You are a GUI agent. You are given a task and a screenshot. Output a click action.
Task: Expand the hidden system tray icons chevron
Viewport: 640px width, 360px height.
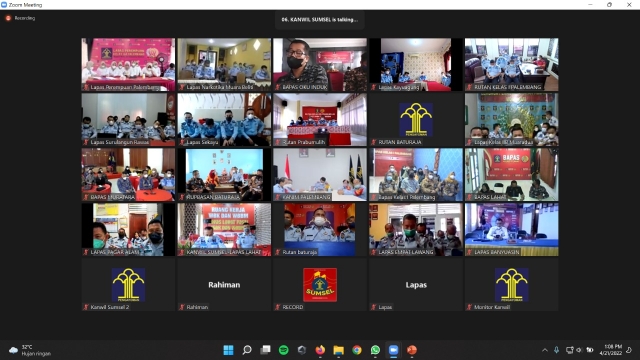(545, 350)
